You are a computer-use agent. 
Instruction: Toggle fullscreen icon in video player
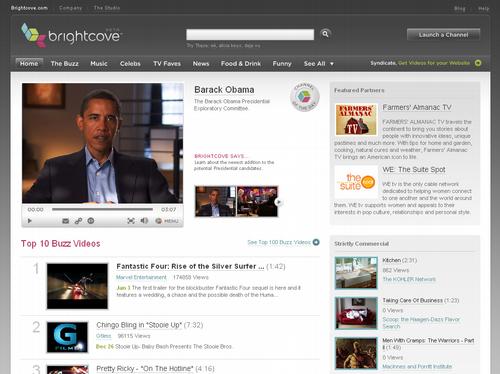point(131,221)
